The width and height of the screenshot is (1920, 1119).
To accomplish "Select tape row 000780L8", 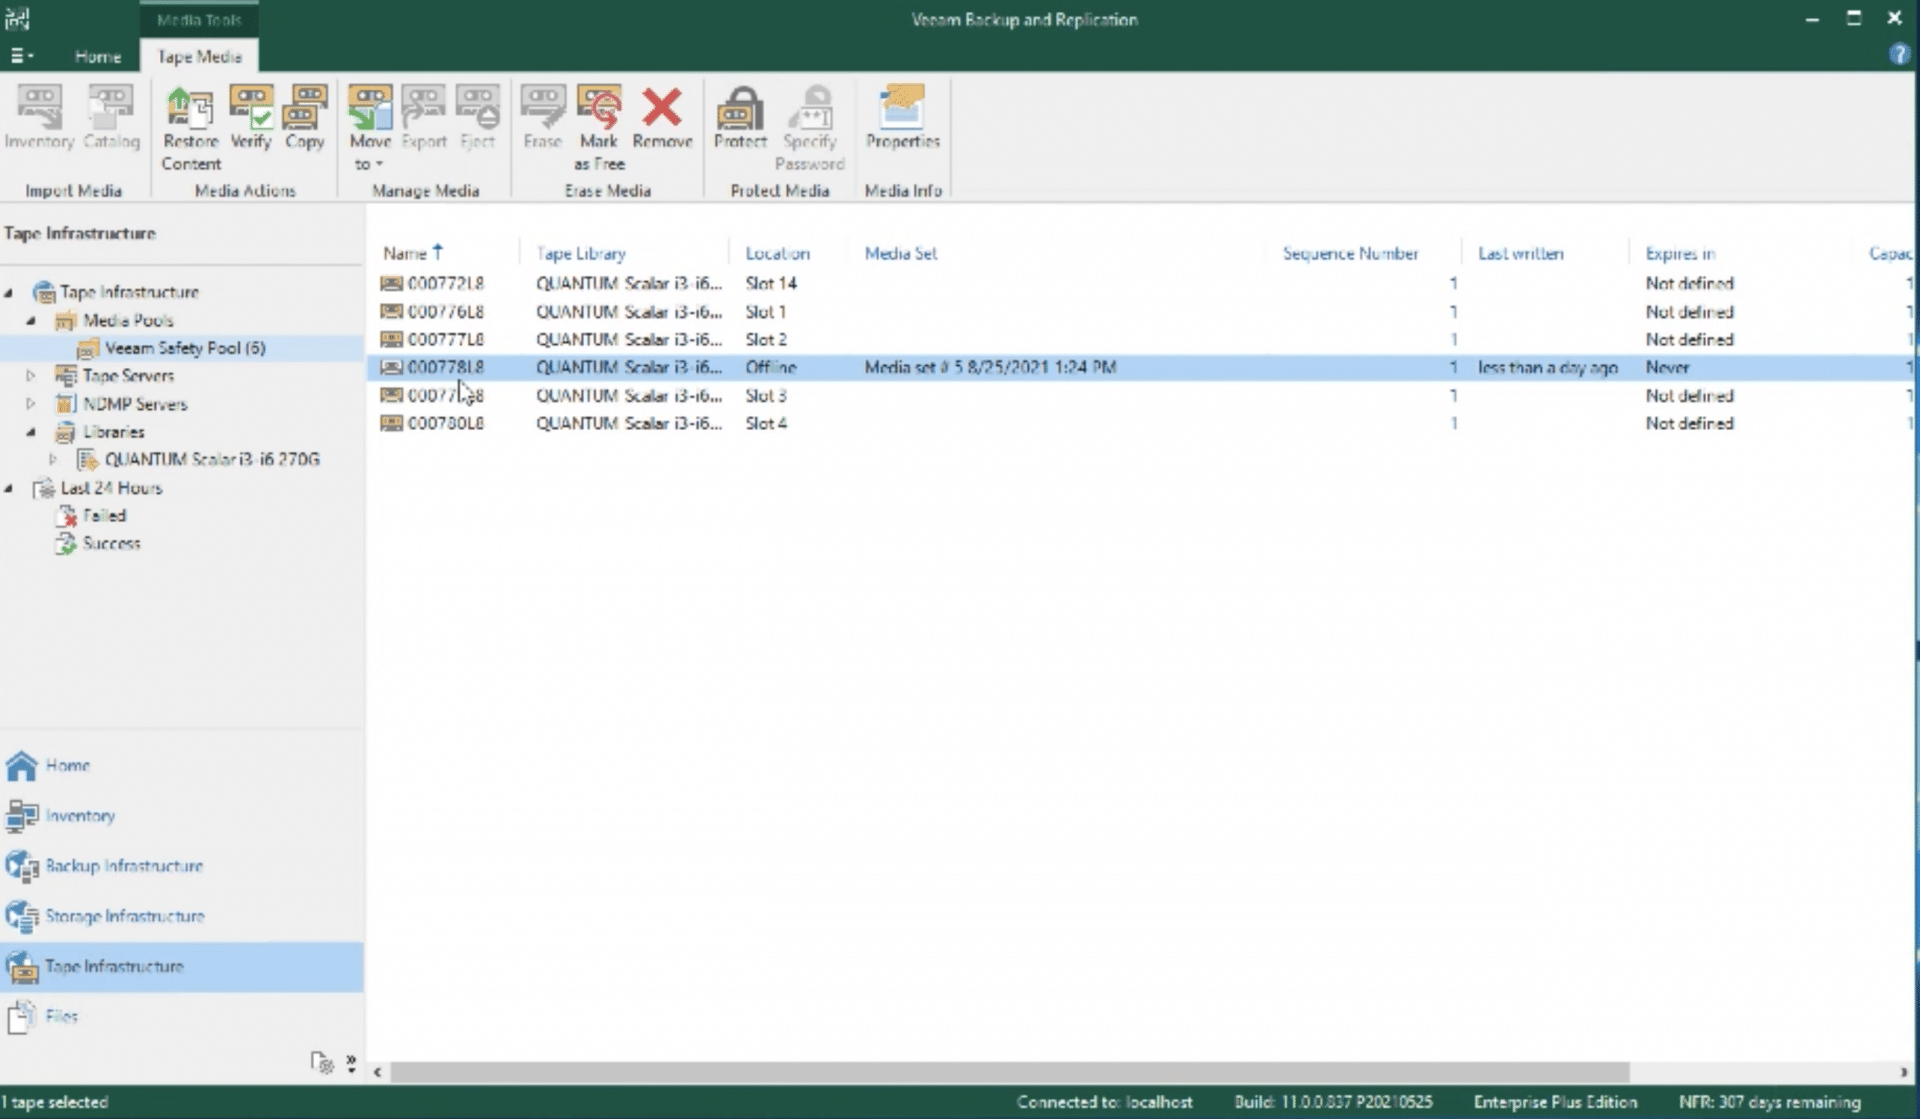I will point(1140,424).
